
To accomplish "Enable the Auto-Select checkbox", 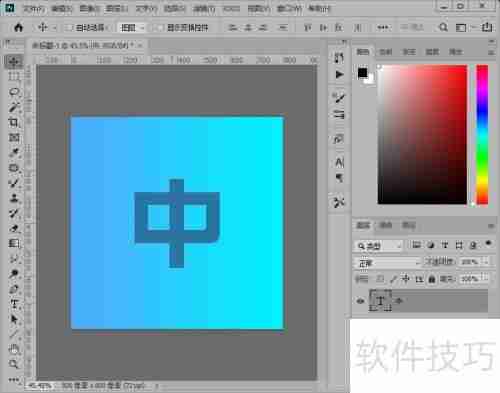I will tap(69, 28).
